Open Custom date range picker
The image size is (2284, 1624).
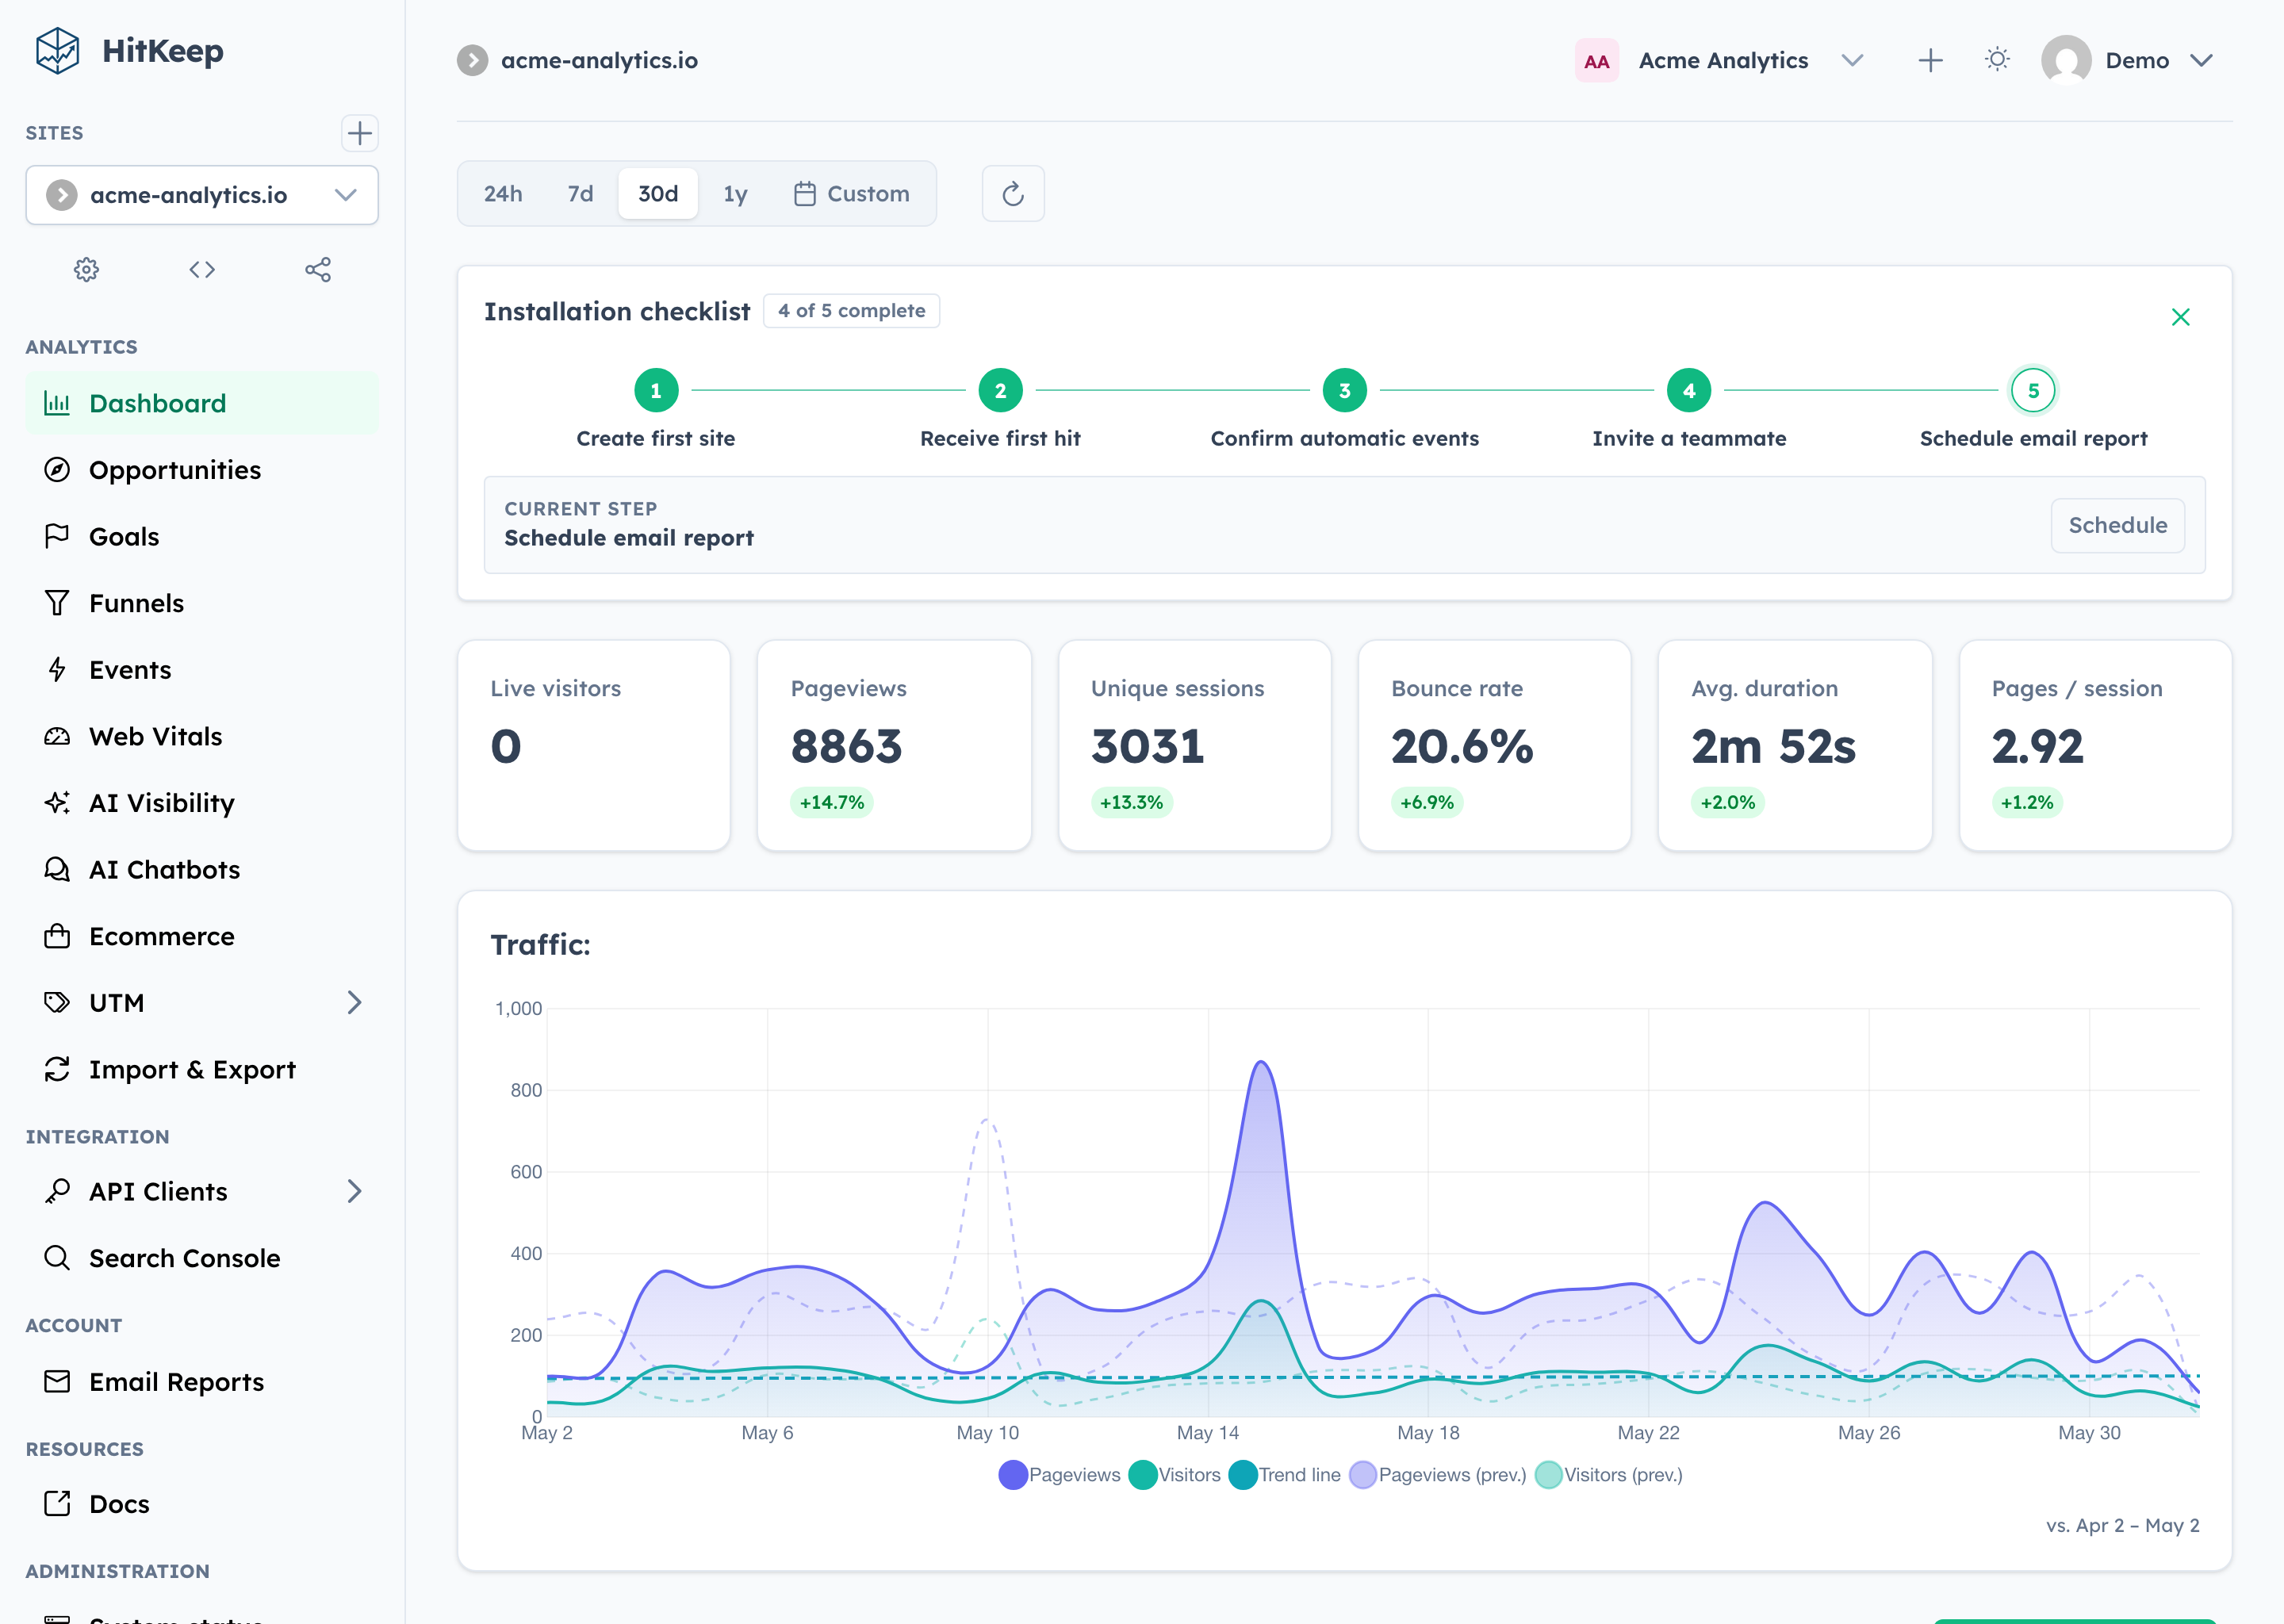(852, 194)
